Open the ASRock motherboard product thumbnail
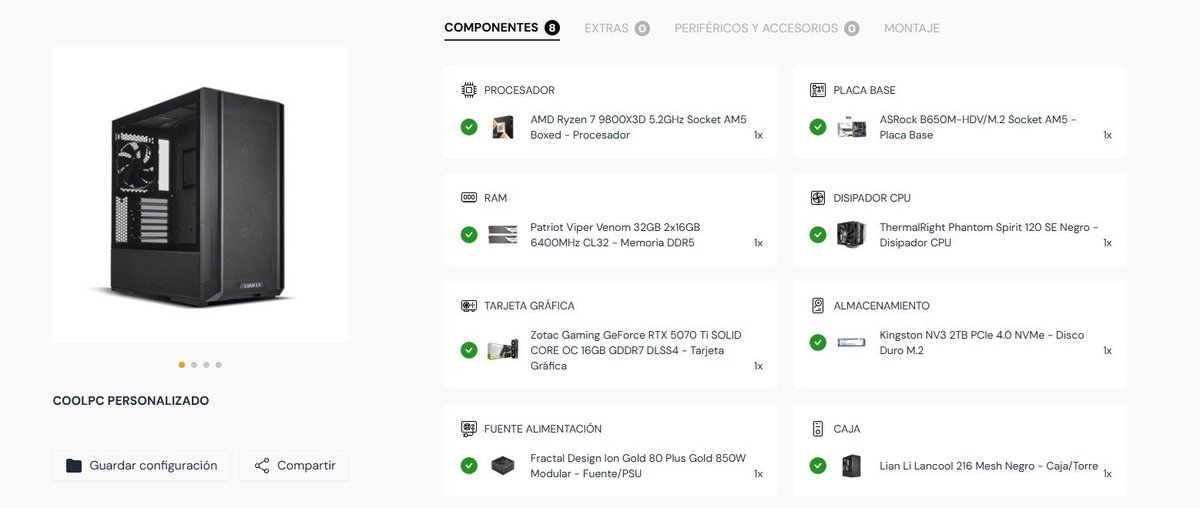Screen dimensions: 1200x508 tap(852, 127)
